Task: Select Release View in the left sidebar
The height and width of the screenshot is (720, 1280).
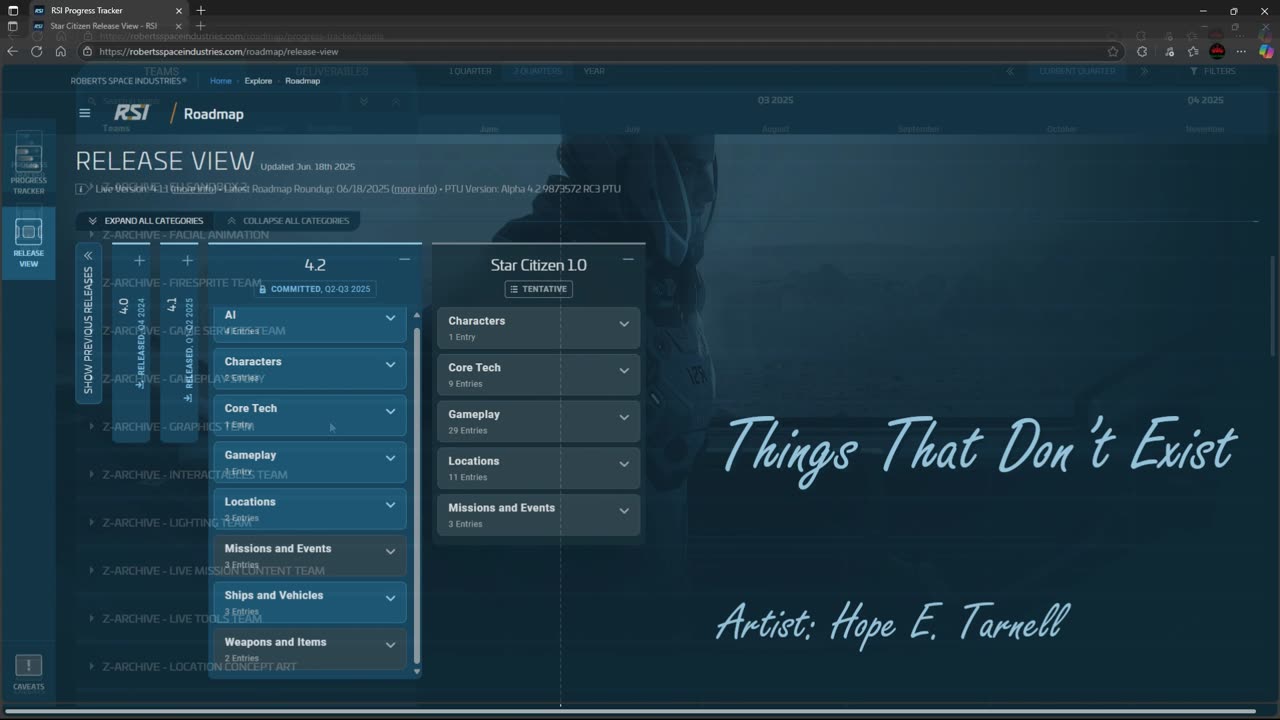Action: tap(29, 243)
